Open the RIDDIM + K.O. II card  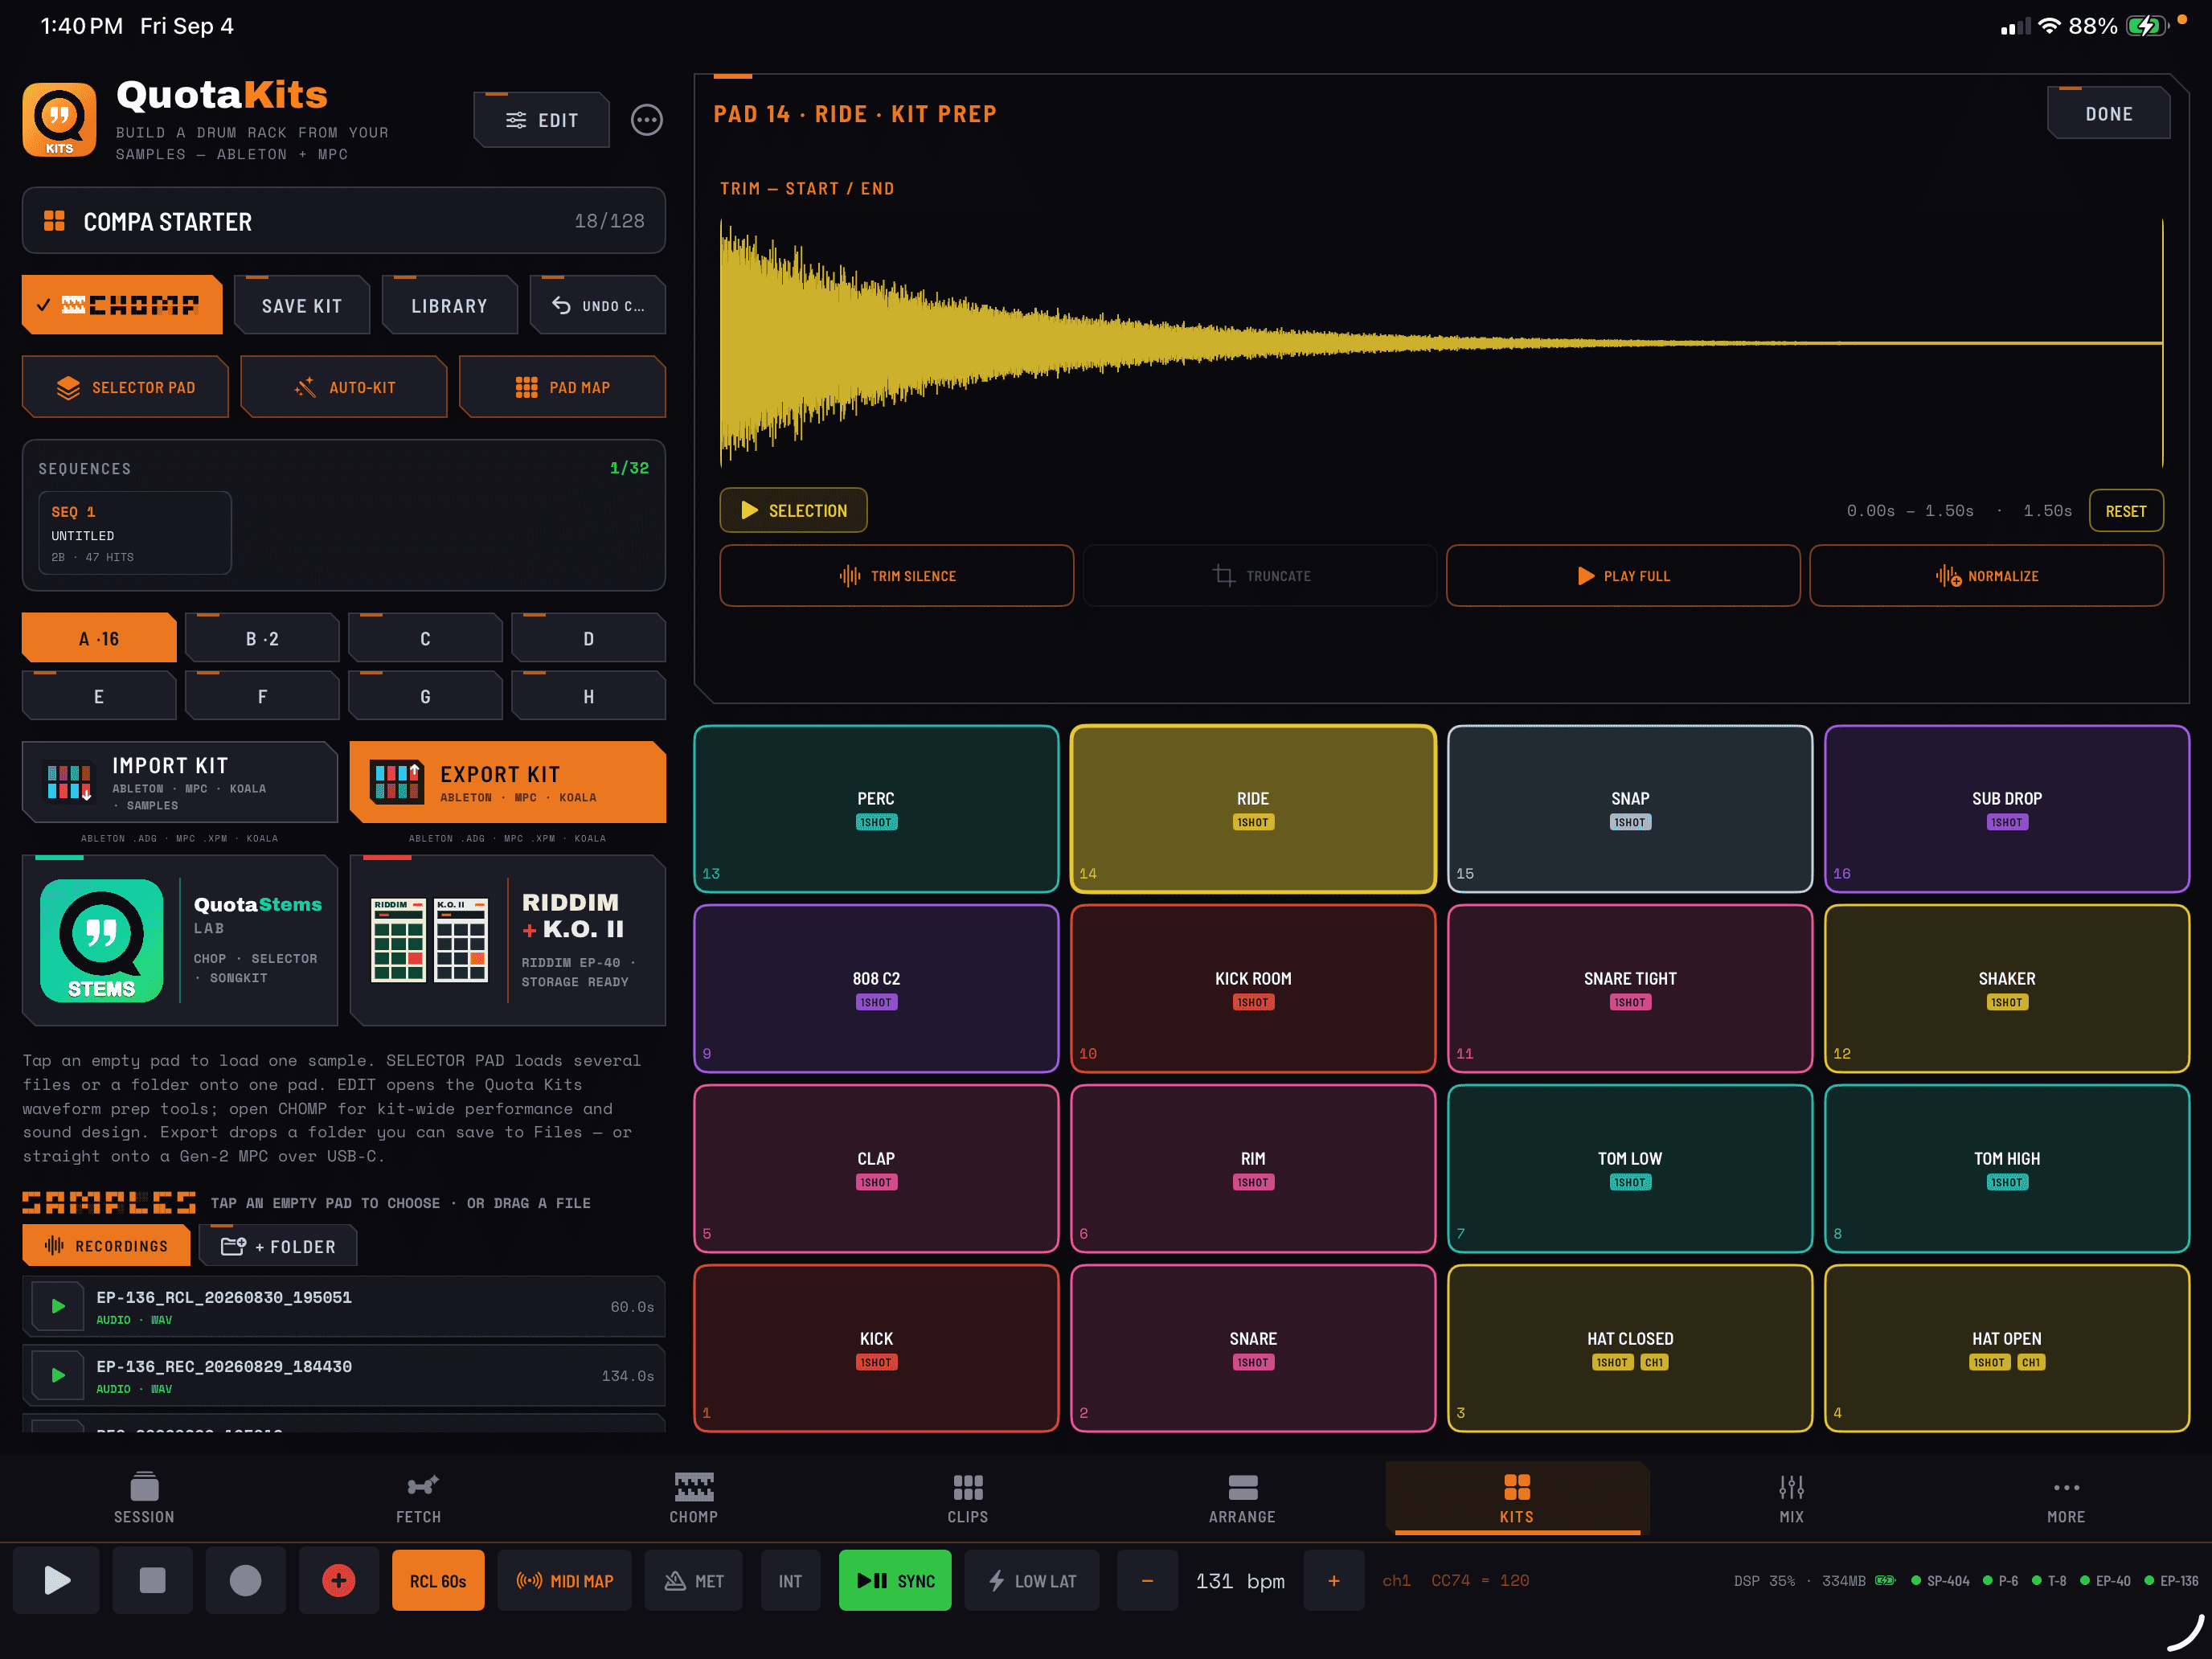508,940
